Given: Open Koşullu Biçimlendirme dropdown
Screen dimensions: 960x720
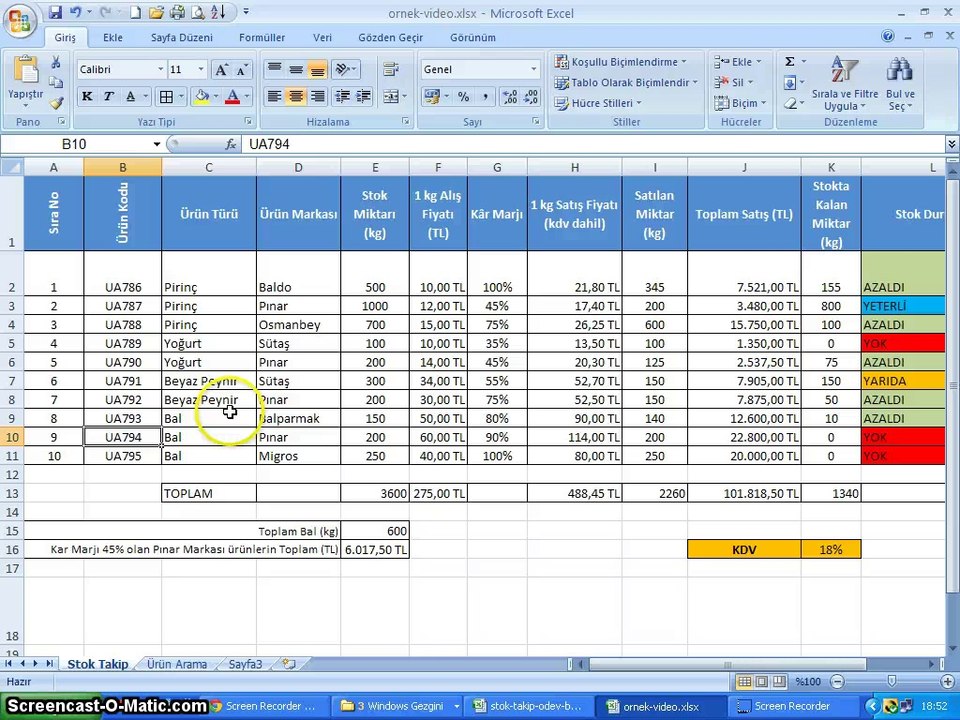Looking at the screenshot, I should point(621,62).
